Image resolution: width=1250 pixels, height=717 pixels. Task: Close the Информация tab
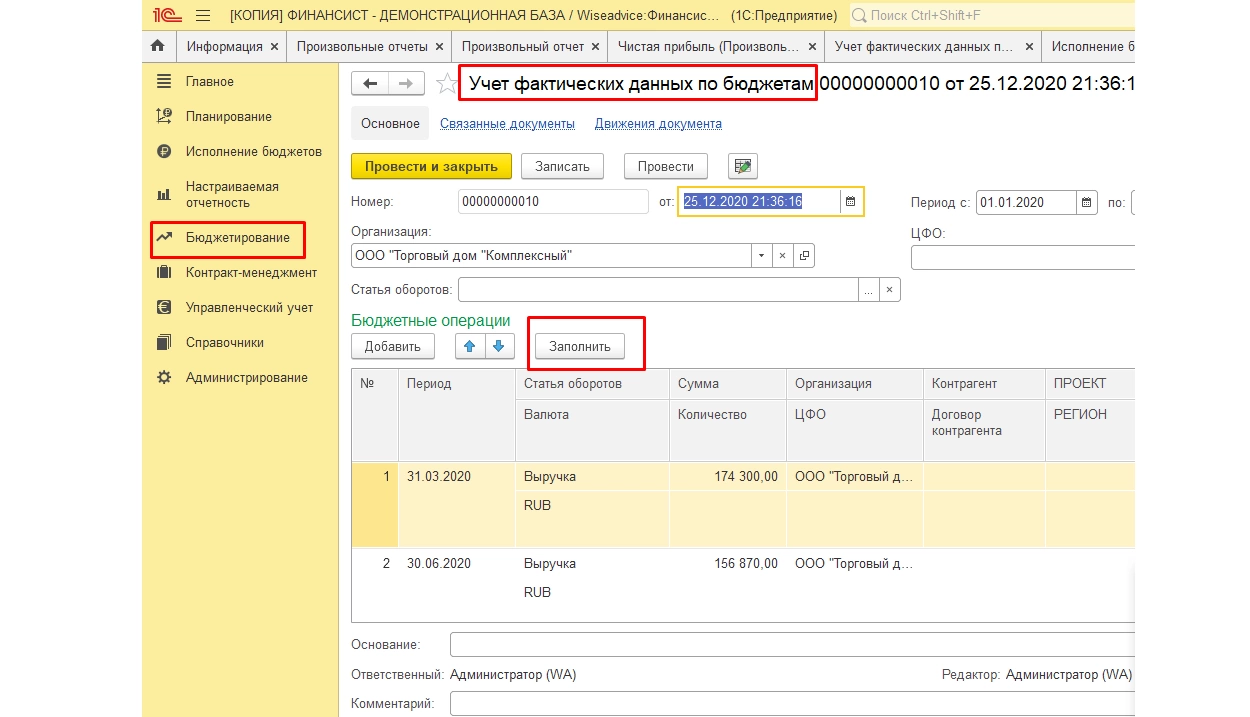pos(274,46)
